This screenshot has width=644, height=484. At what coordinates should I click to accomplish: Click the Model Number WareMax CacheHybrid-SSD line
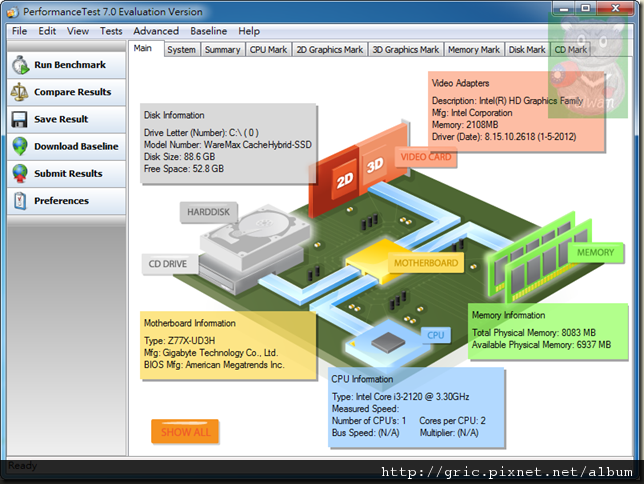[228, 145]
